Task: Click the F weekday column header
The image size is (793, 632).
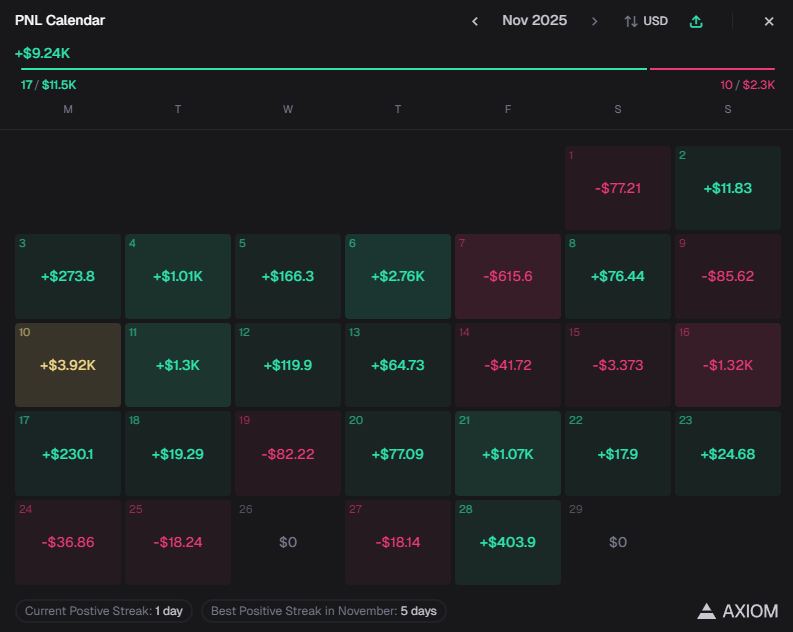Action: [x=508, y=109]
